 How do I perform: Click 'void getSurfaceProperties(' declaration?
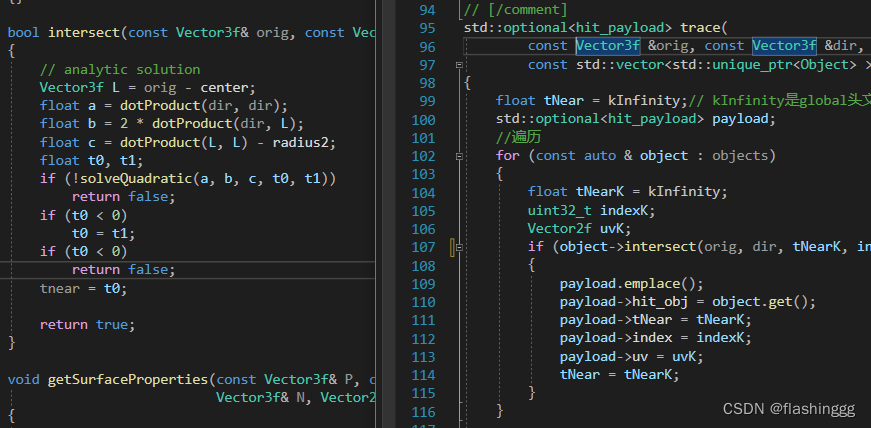tap(112, 380)
